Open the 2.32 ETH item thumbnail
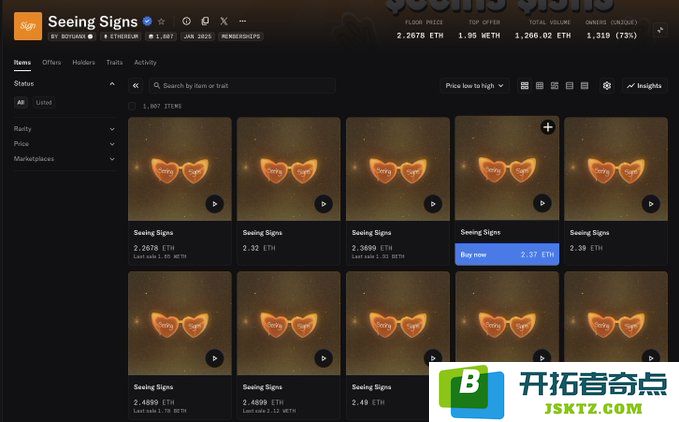 pos(288,169)
